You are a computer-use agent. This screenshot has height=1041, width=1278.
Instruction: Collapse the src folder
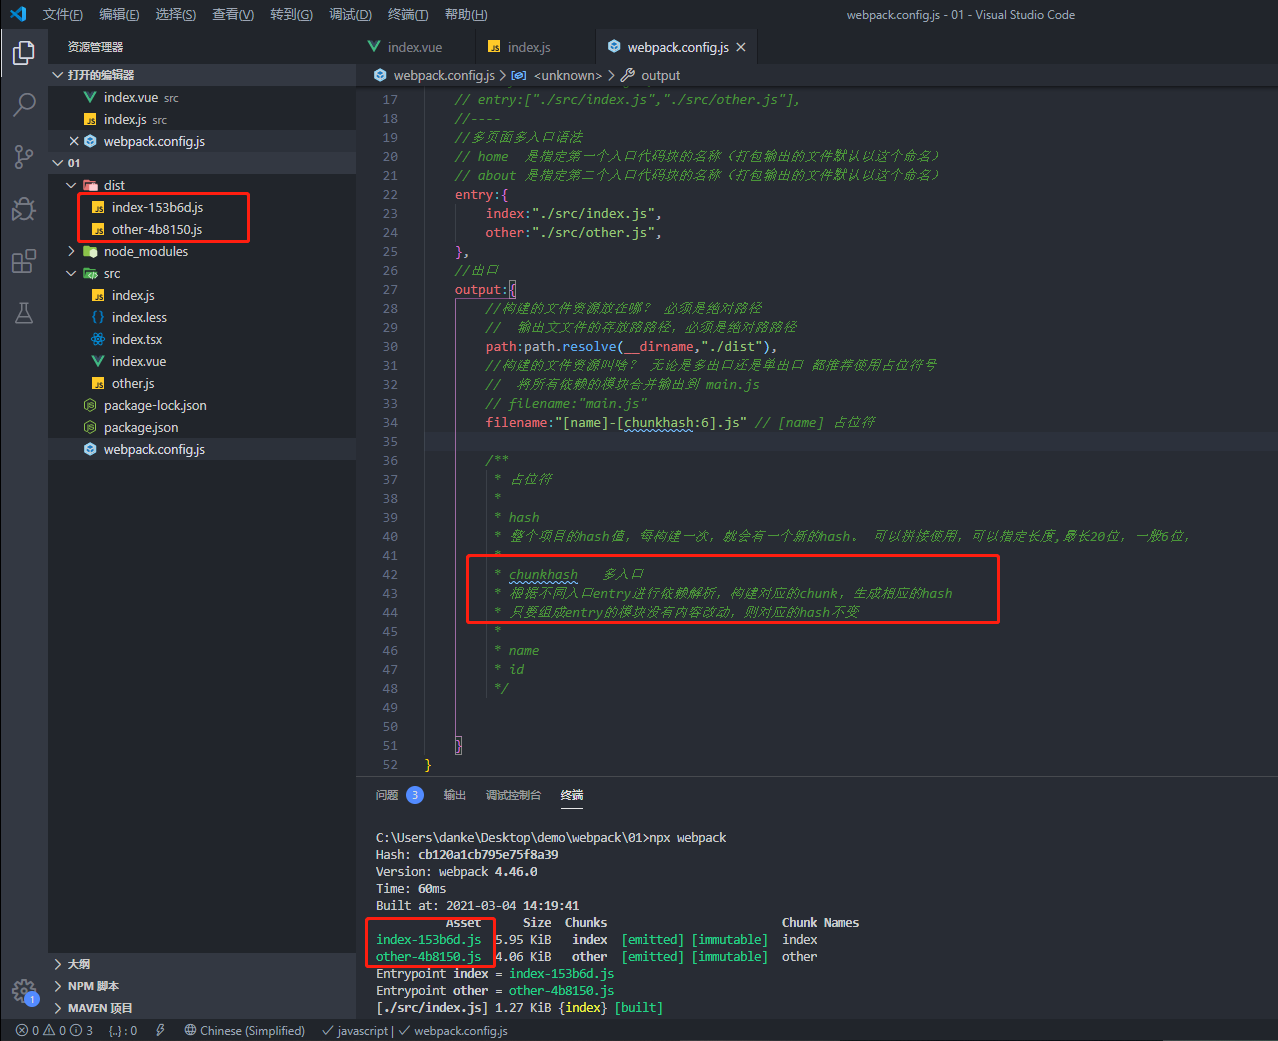pos(202,273)
